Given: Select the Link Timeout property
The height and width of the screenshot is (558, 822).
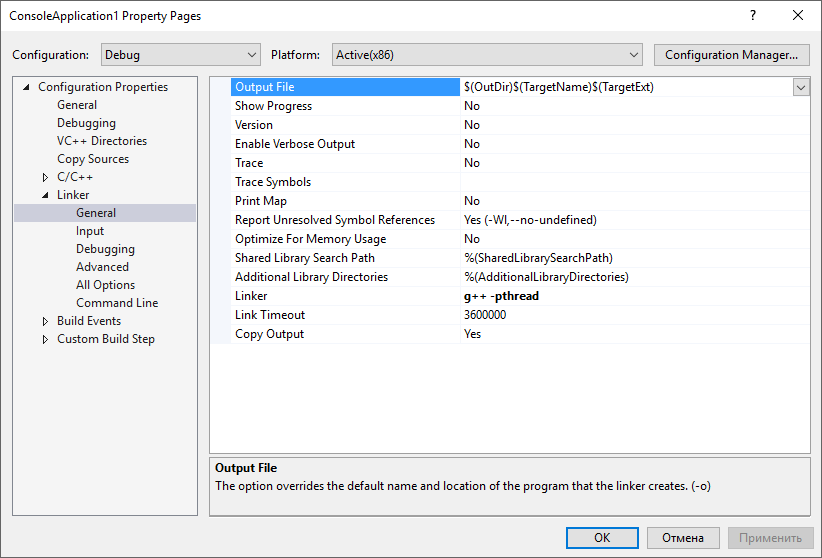Looking at the screenshot, I should tap(345, 315).
